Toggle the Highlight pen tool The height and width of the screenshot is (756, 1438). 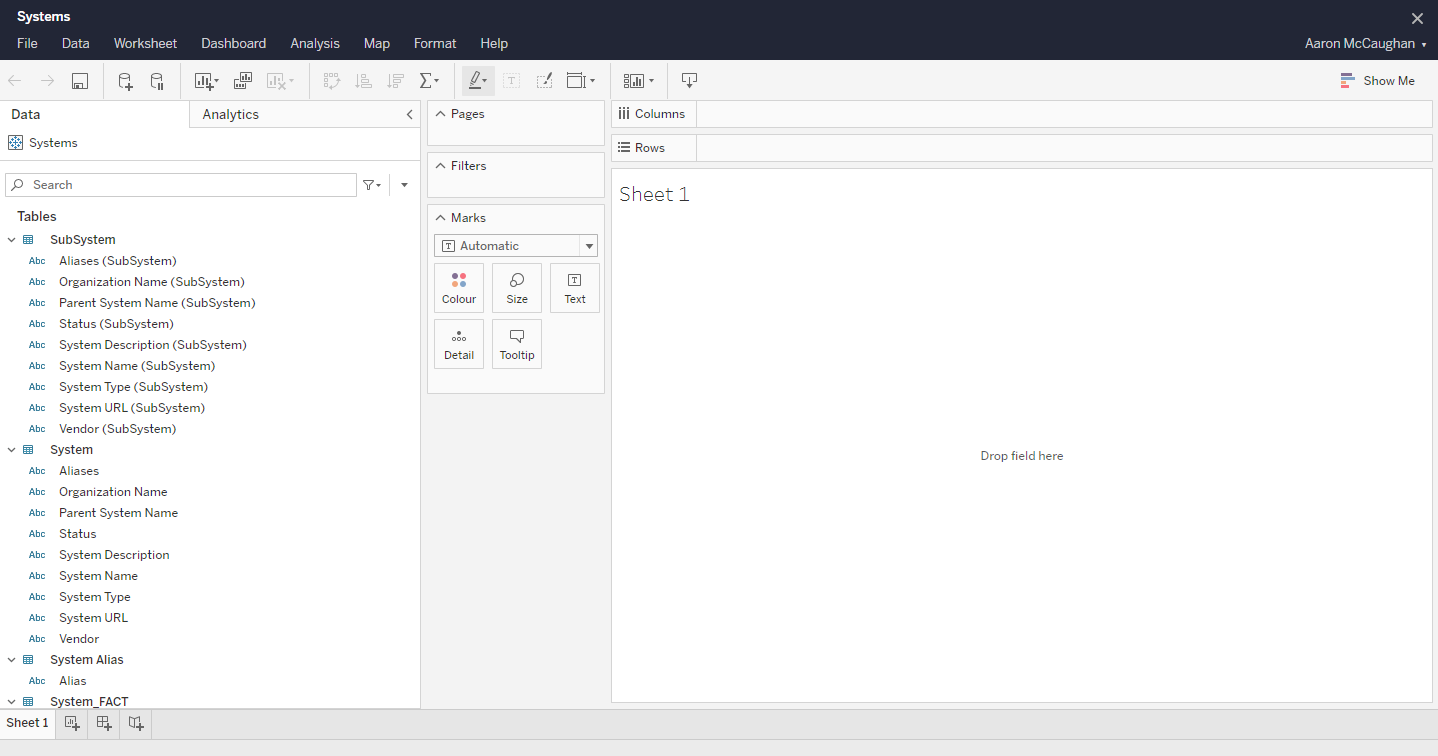click(x=477, y=81)
